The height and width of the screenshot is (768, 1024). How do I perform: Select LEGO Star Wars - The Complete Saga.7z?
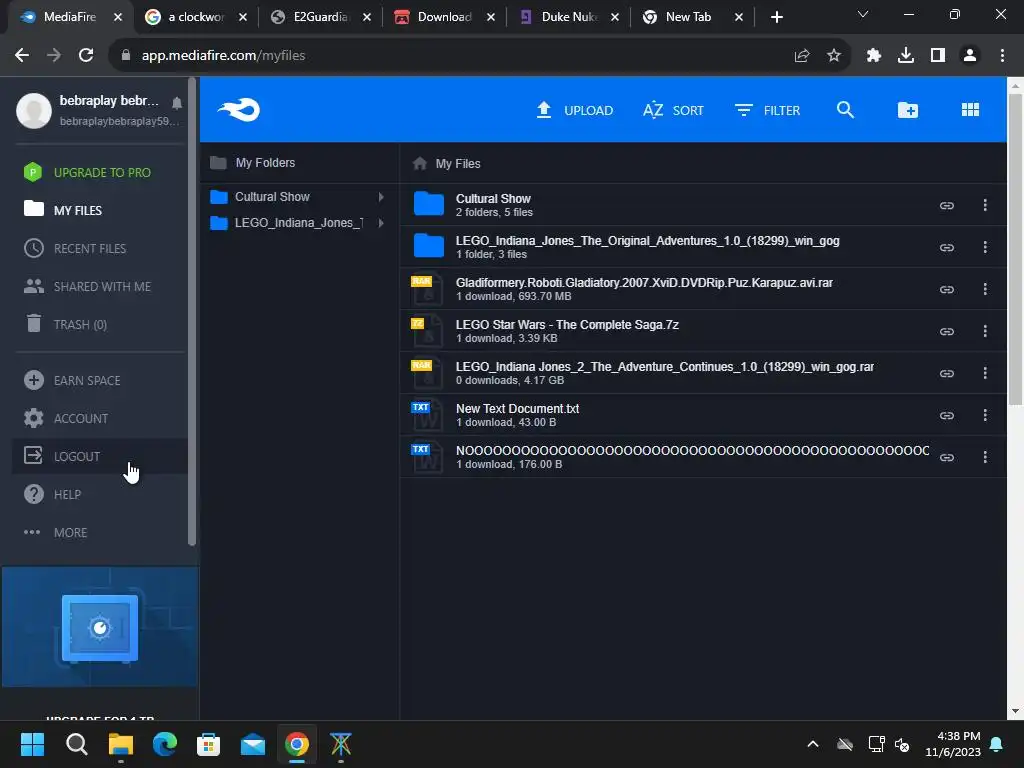click(x=567, y=325)
